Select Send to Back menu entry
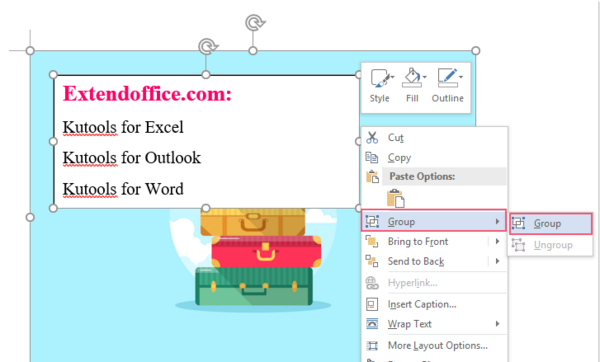This screenshot has width=600, height=362. click(434, 261)
